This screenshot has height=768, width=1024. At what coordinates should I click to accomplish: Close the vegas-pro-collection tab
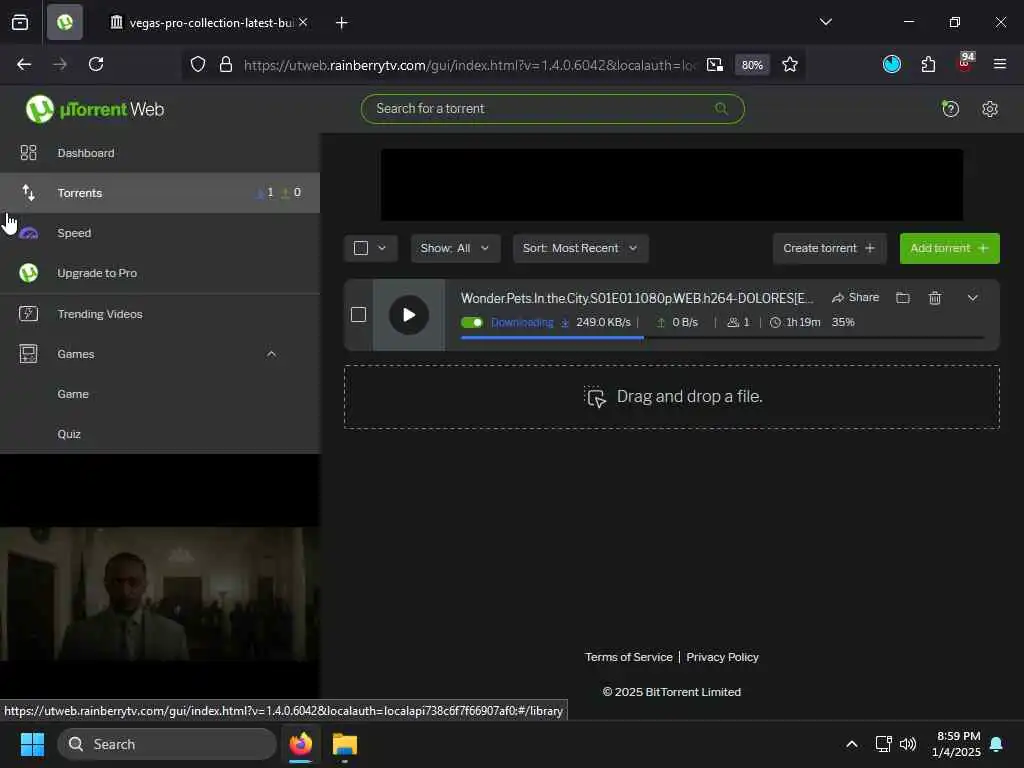click(x=303, y=22)
